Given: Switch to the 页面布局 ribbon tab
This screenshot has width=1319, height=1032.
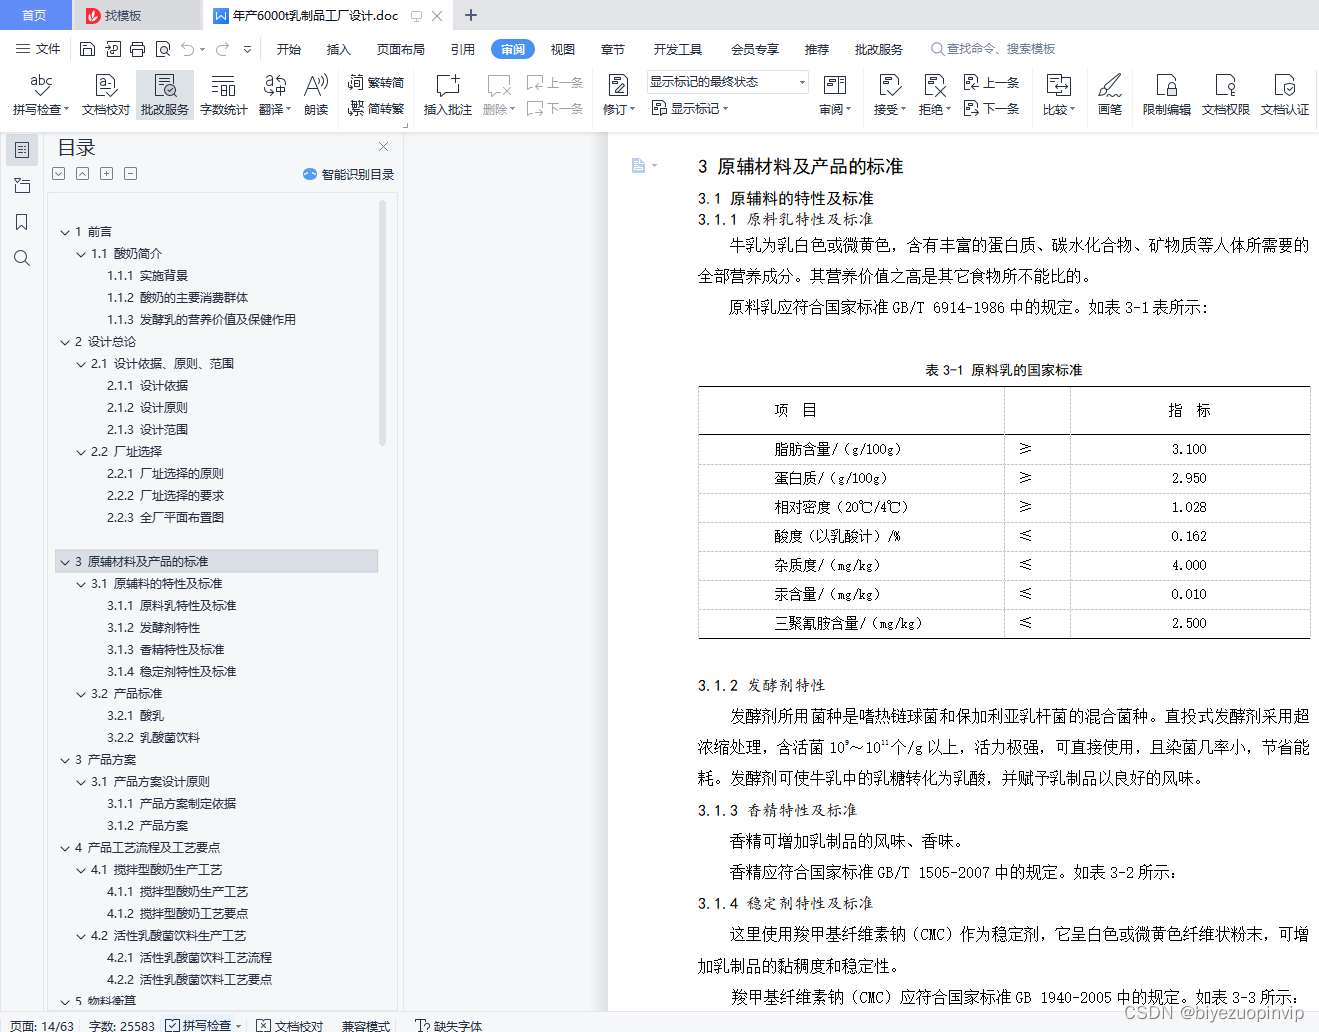Looking at the screenshot, I should coord(401,49).
